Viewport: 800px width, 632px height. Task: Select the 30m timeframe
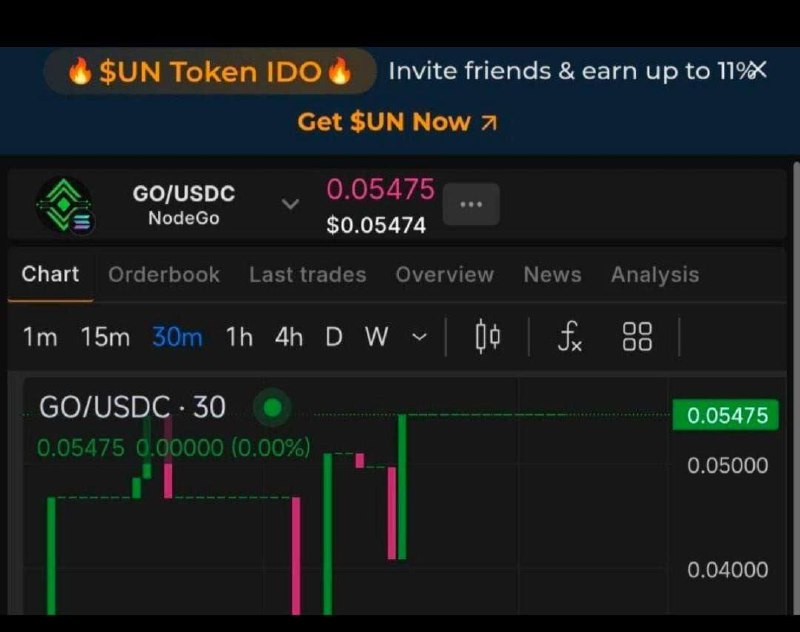[178, 337]
